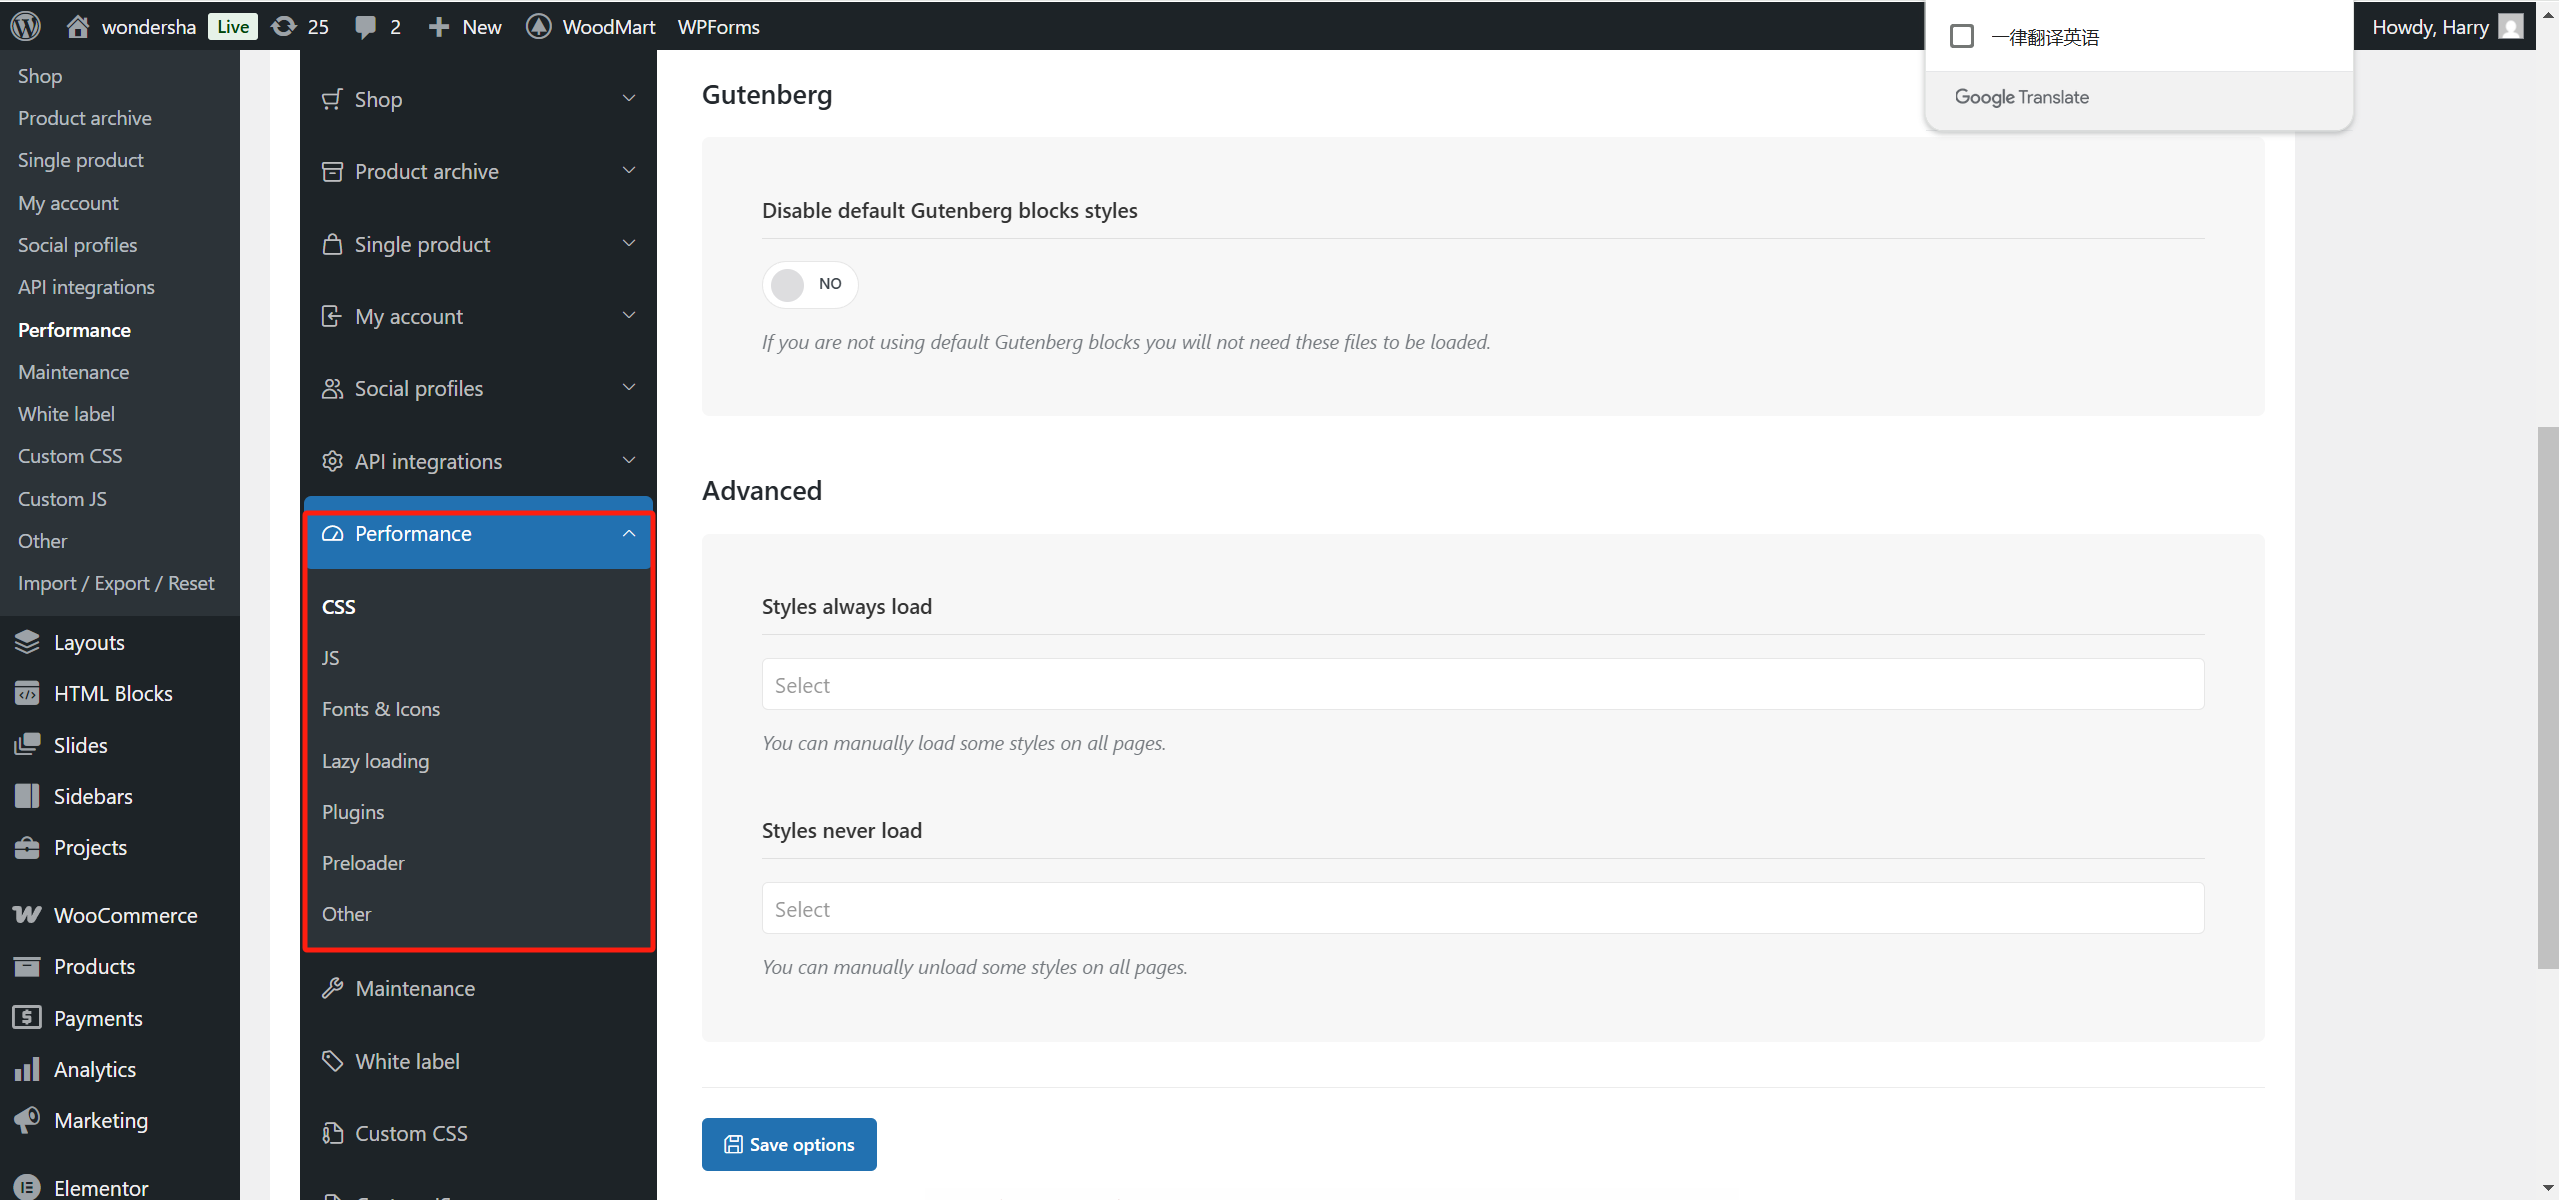This screenshot has width=2559, height=1200.
Task: Click the Howdy, Harry user avatar
Action: (2510, 27)
